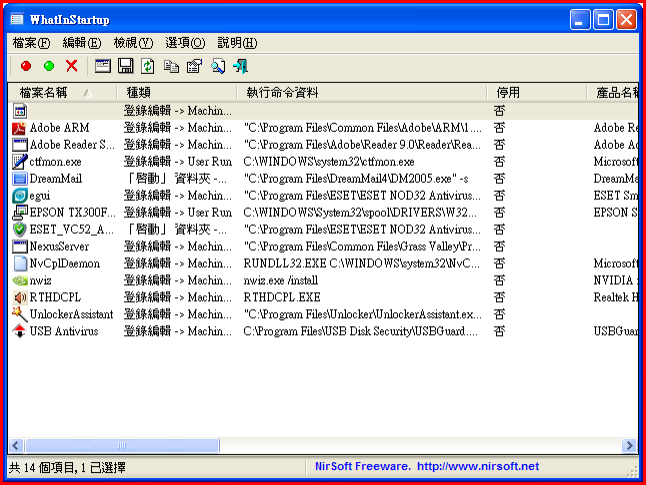Sort by the 停用 column header

coord(508,92)
